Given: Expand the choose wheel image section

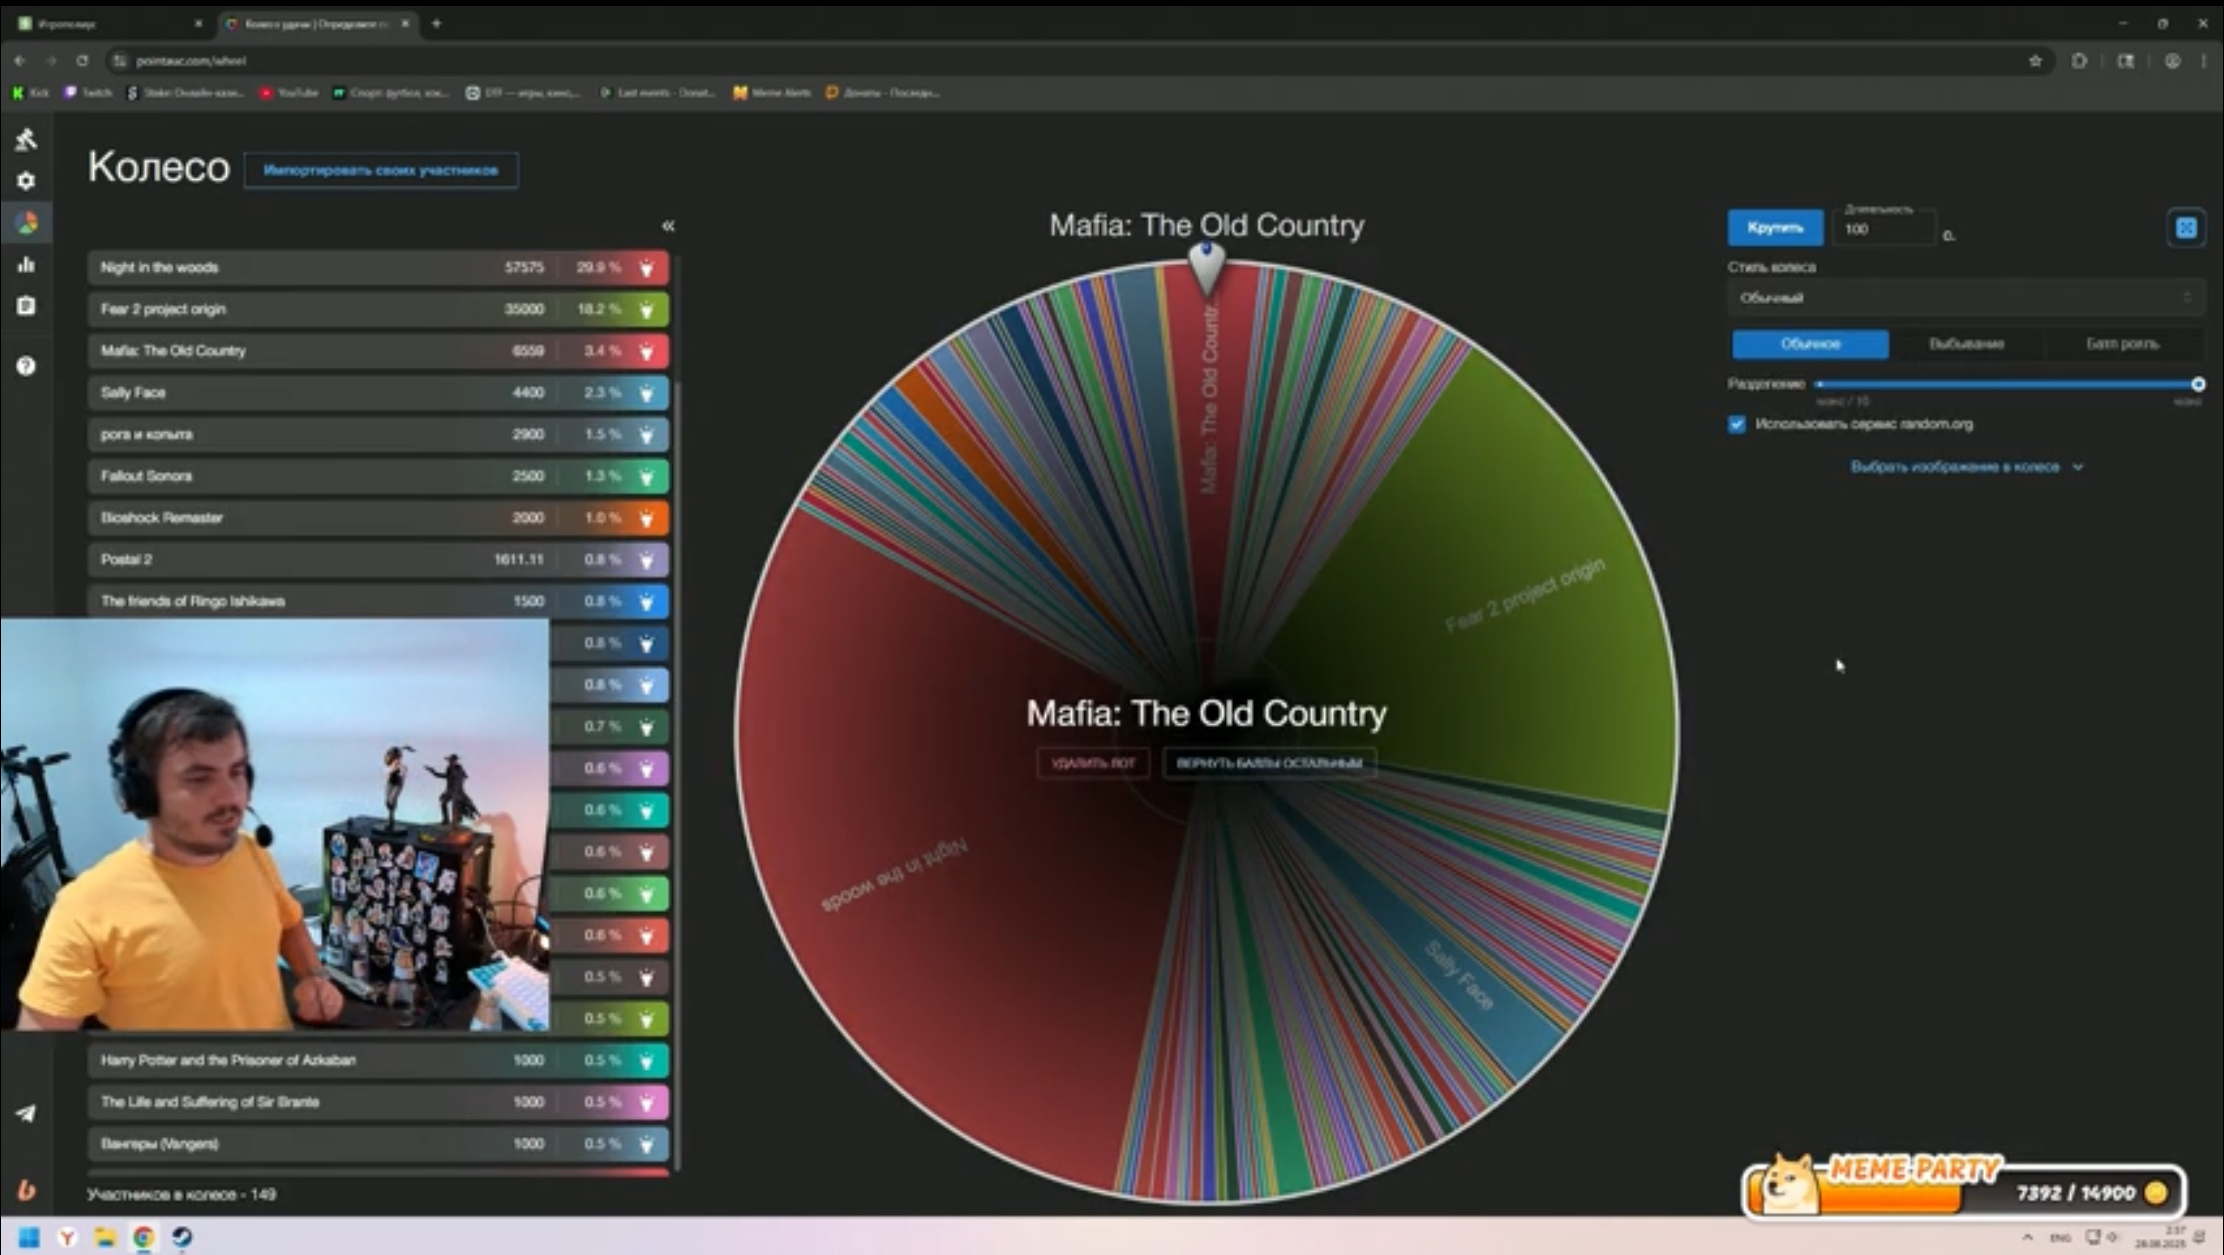Looking at the screenshot, I should [1966, 467].
